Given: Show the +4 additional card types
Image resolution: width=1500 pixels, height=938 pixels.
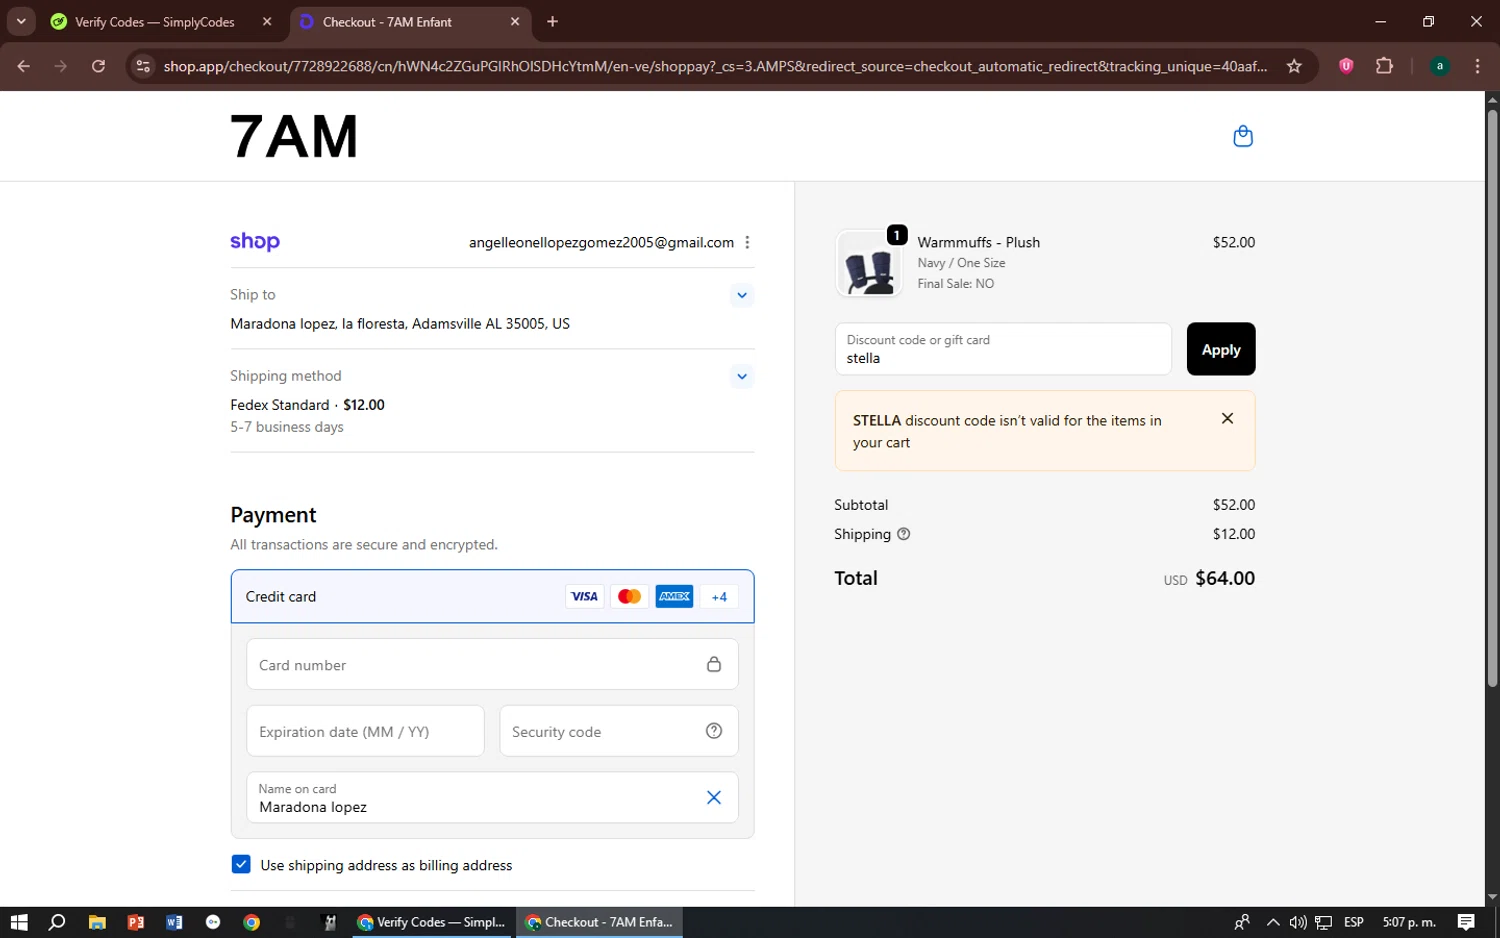Looking at the screenshot, I should click(719, 597).
